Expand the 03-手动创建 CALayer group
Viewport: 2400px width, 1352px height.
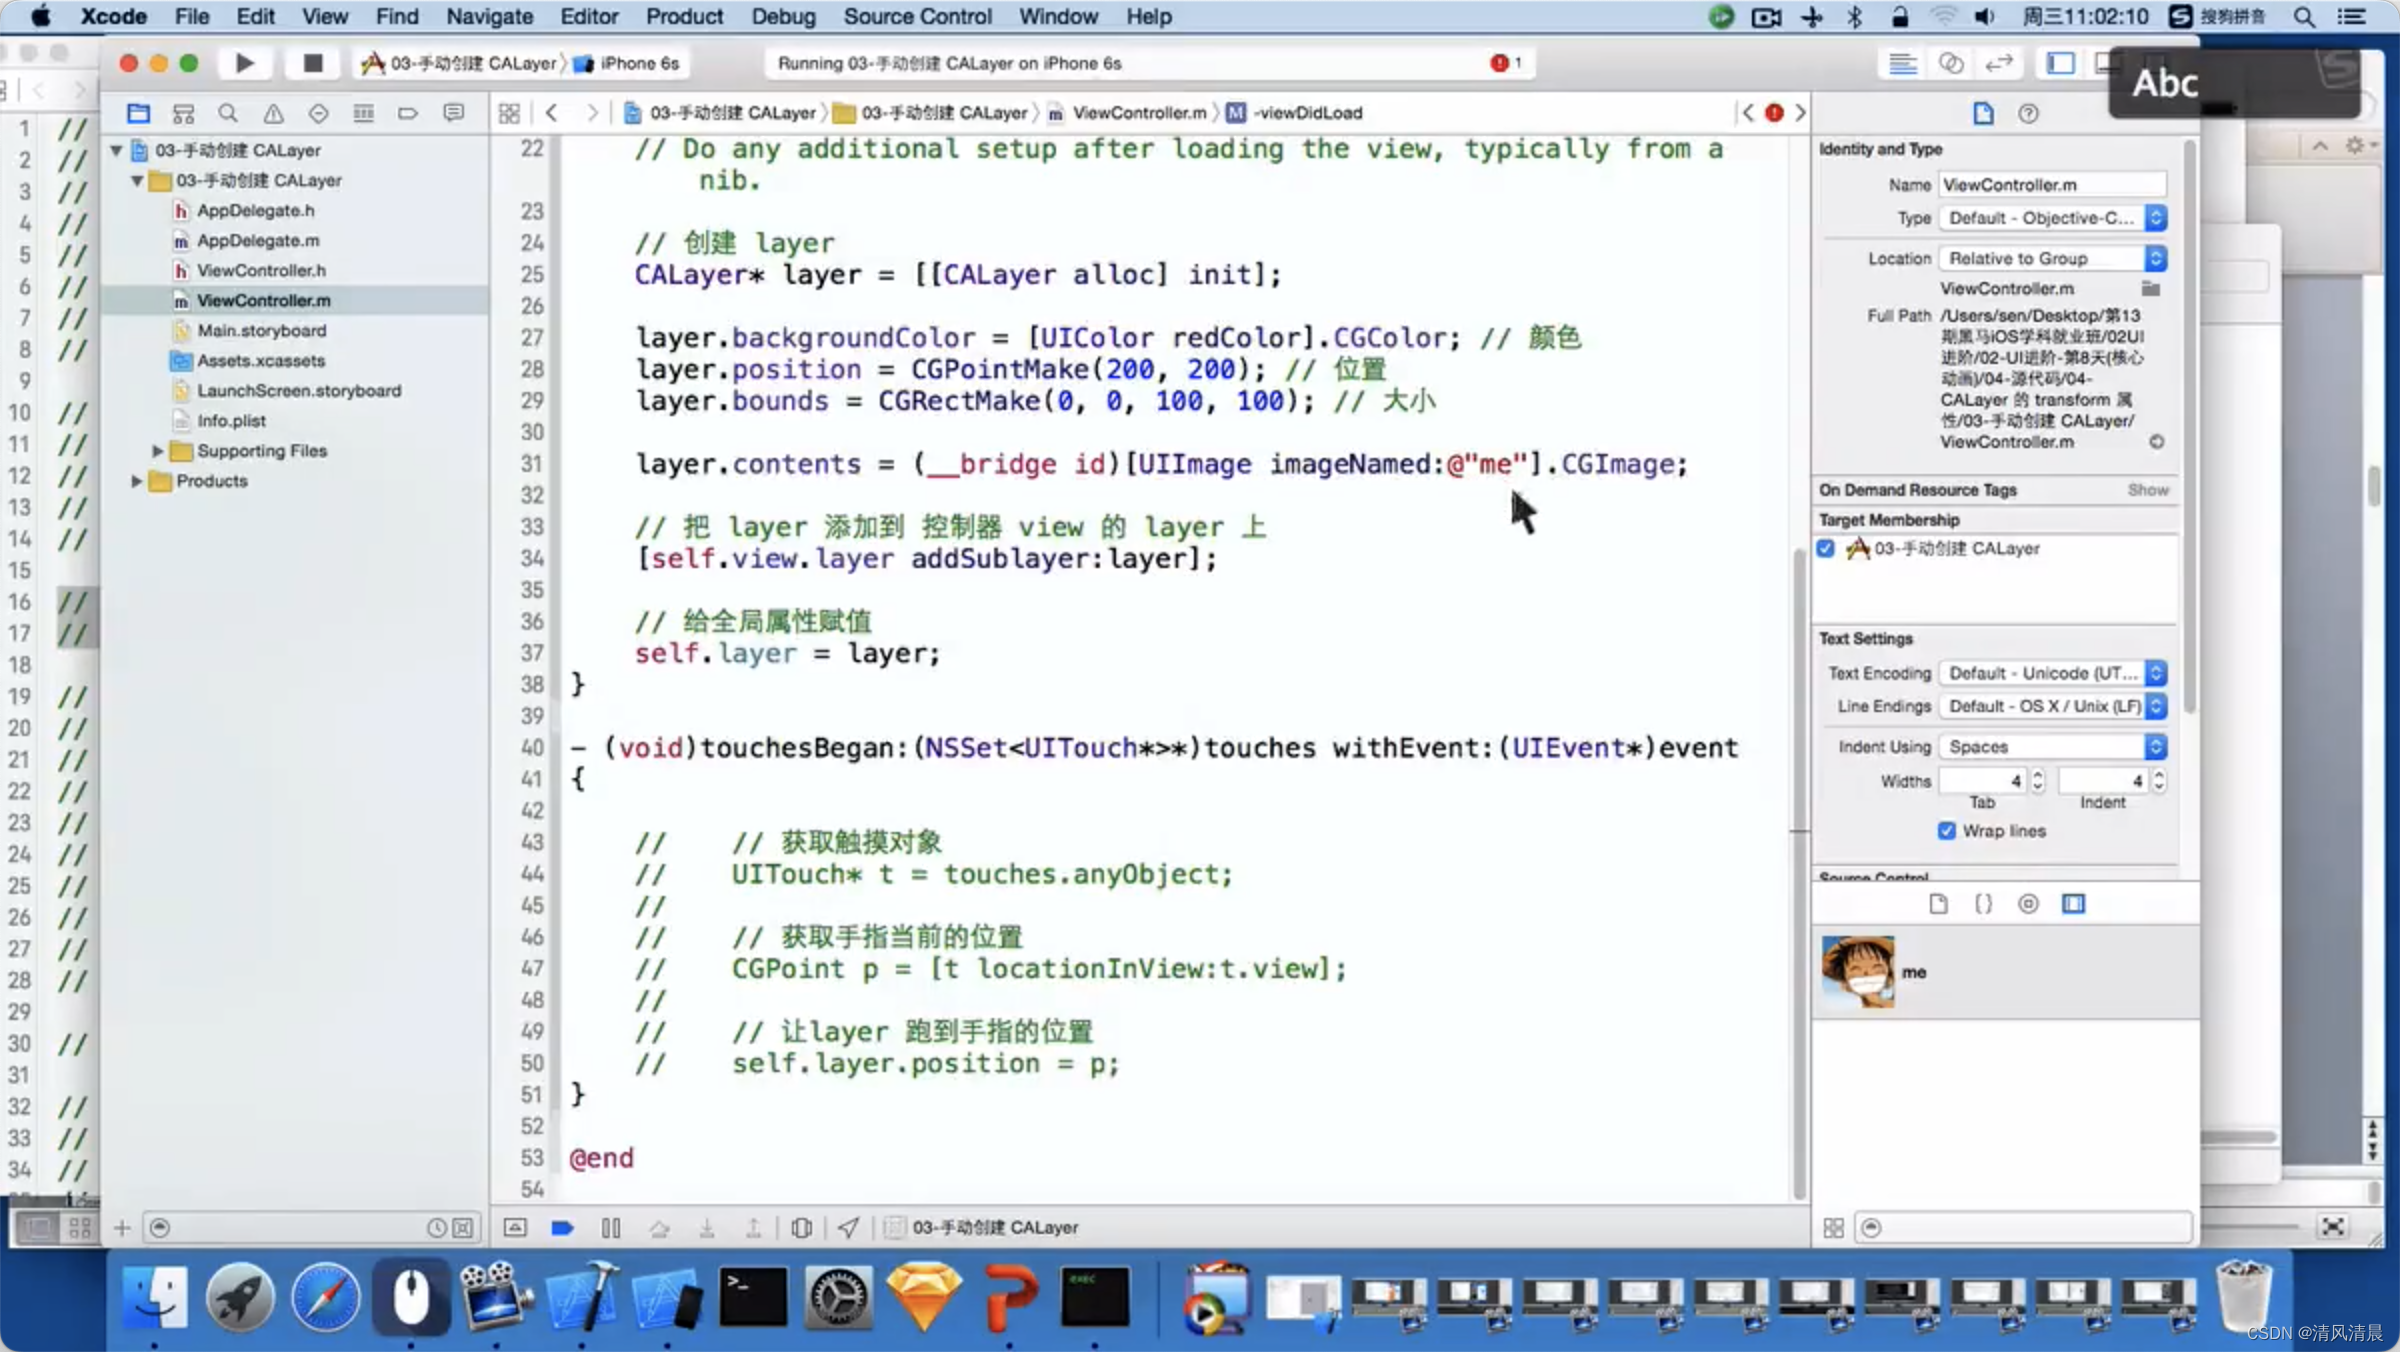click(135, 180)
